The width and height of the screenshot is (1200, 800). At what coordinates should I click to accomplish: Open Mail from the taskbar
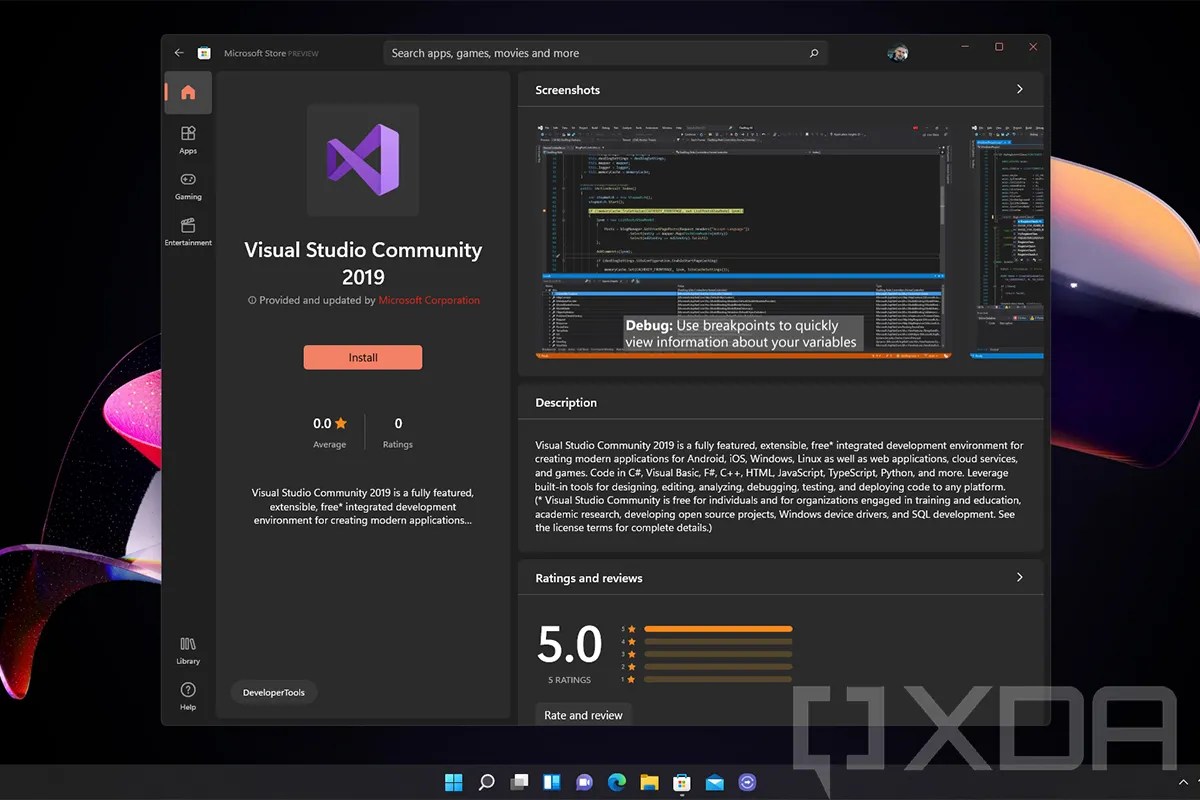(x=714, y=782)
